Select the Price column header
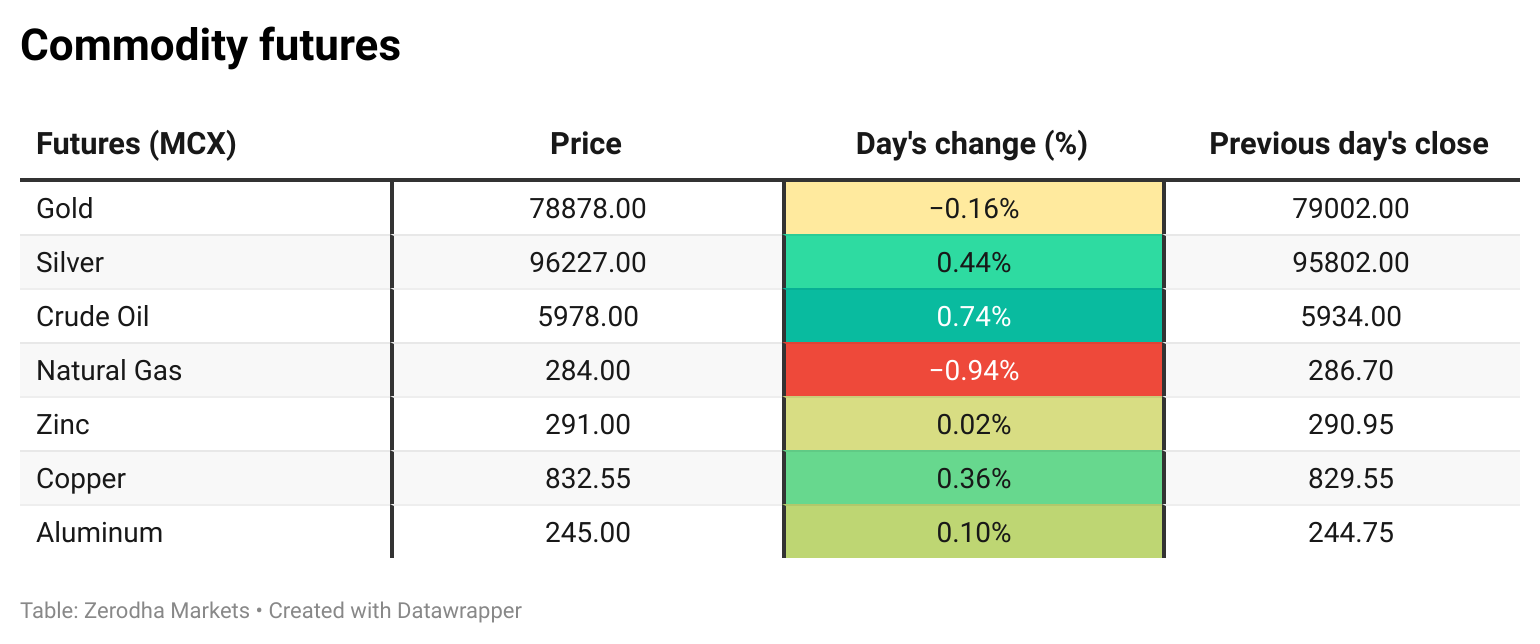This screenshot has width=1540, height=644. 586,144
